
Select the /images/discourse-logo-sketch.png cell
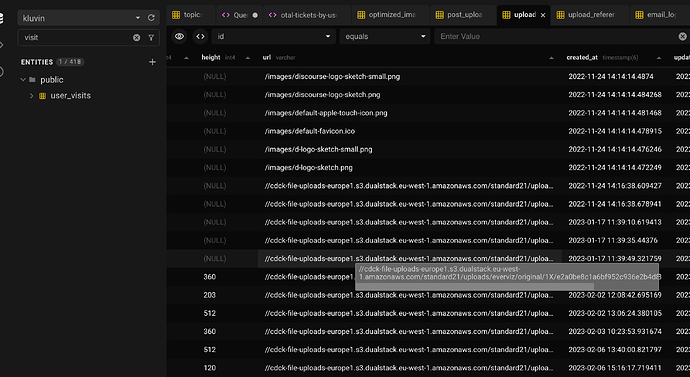point(323,95)
